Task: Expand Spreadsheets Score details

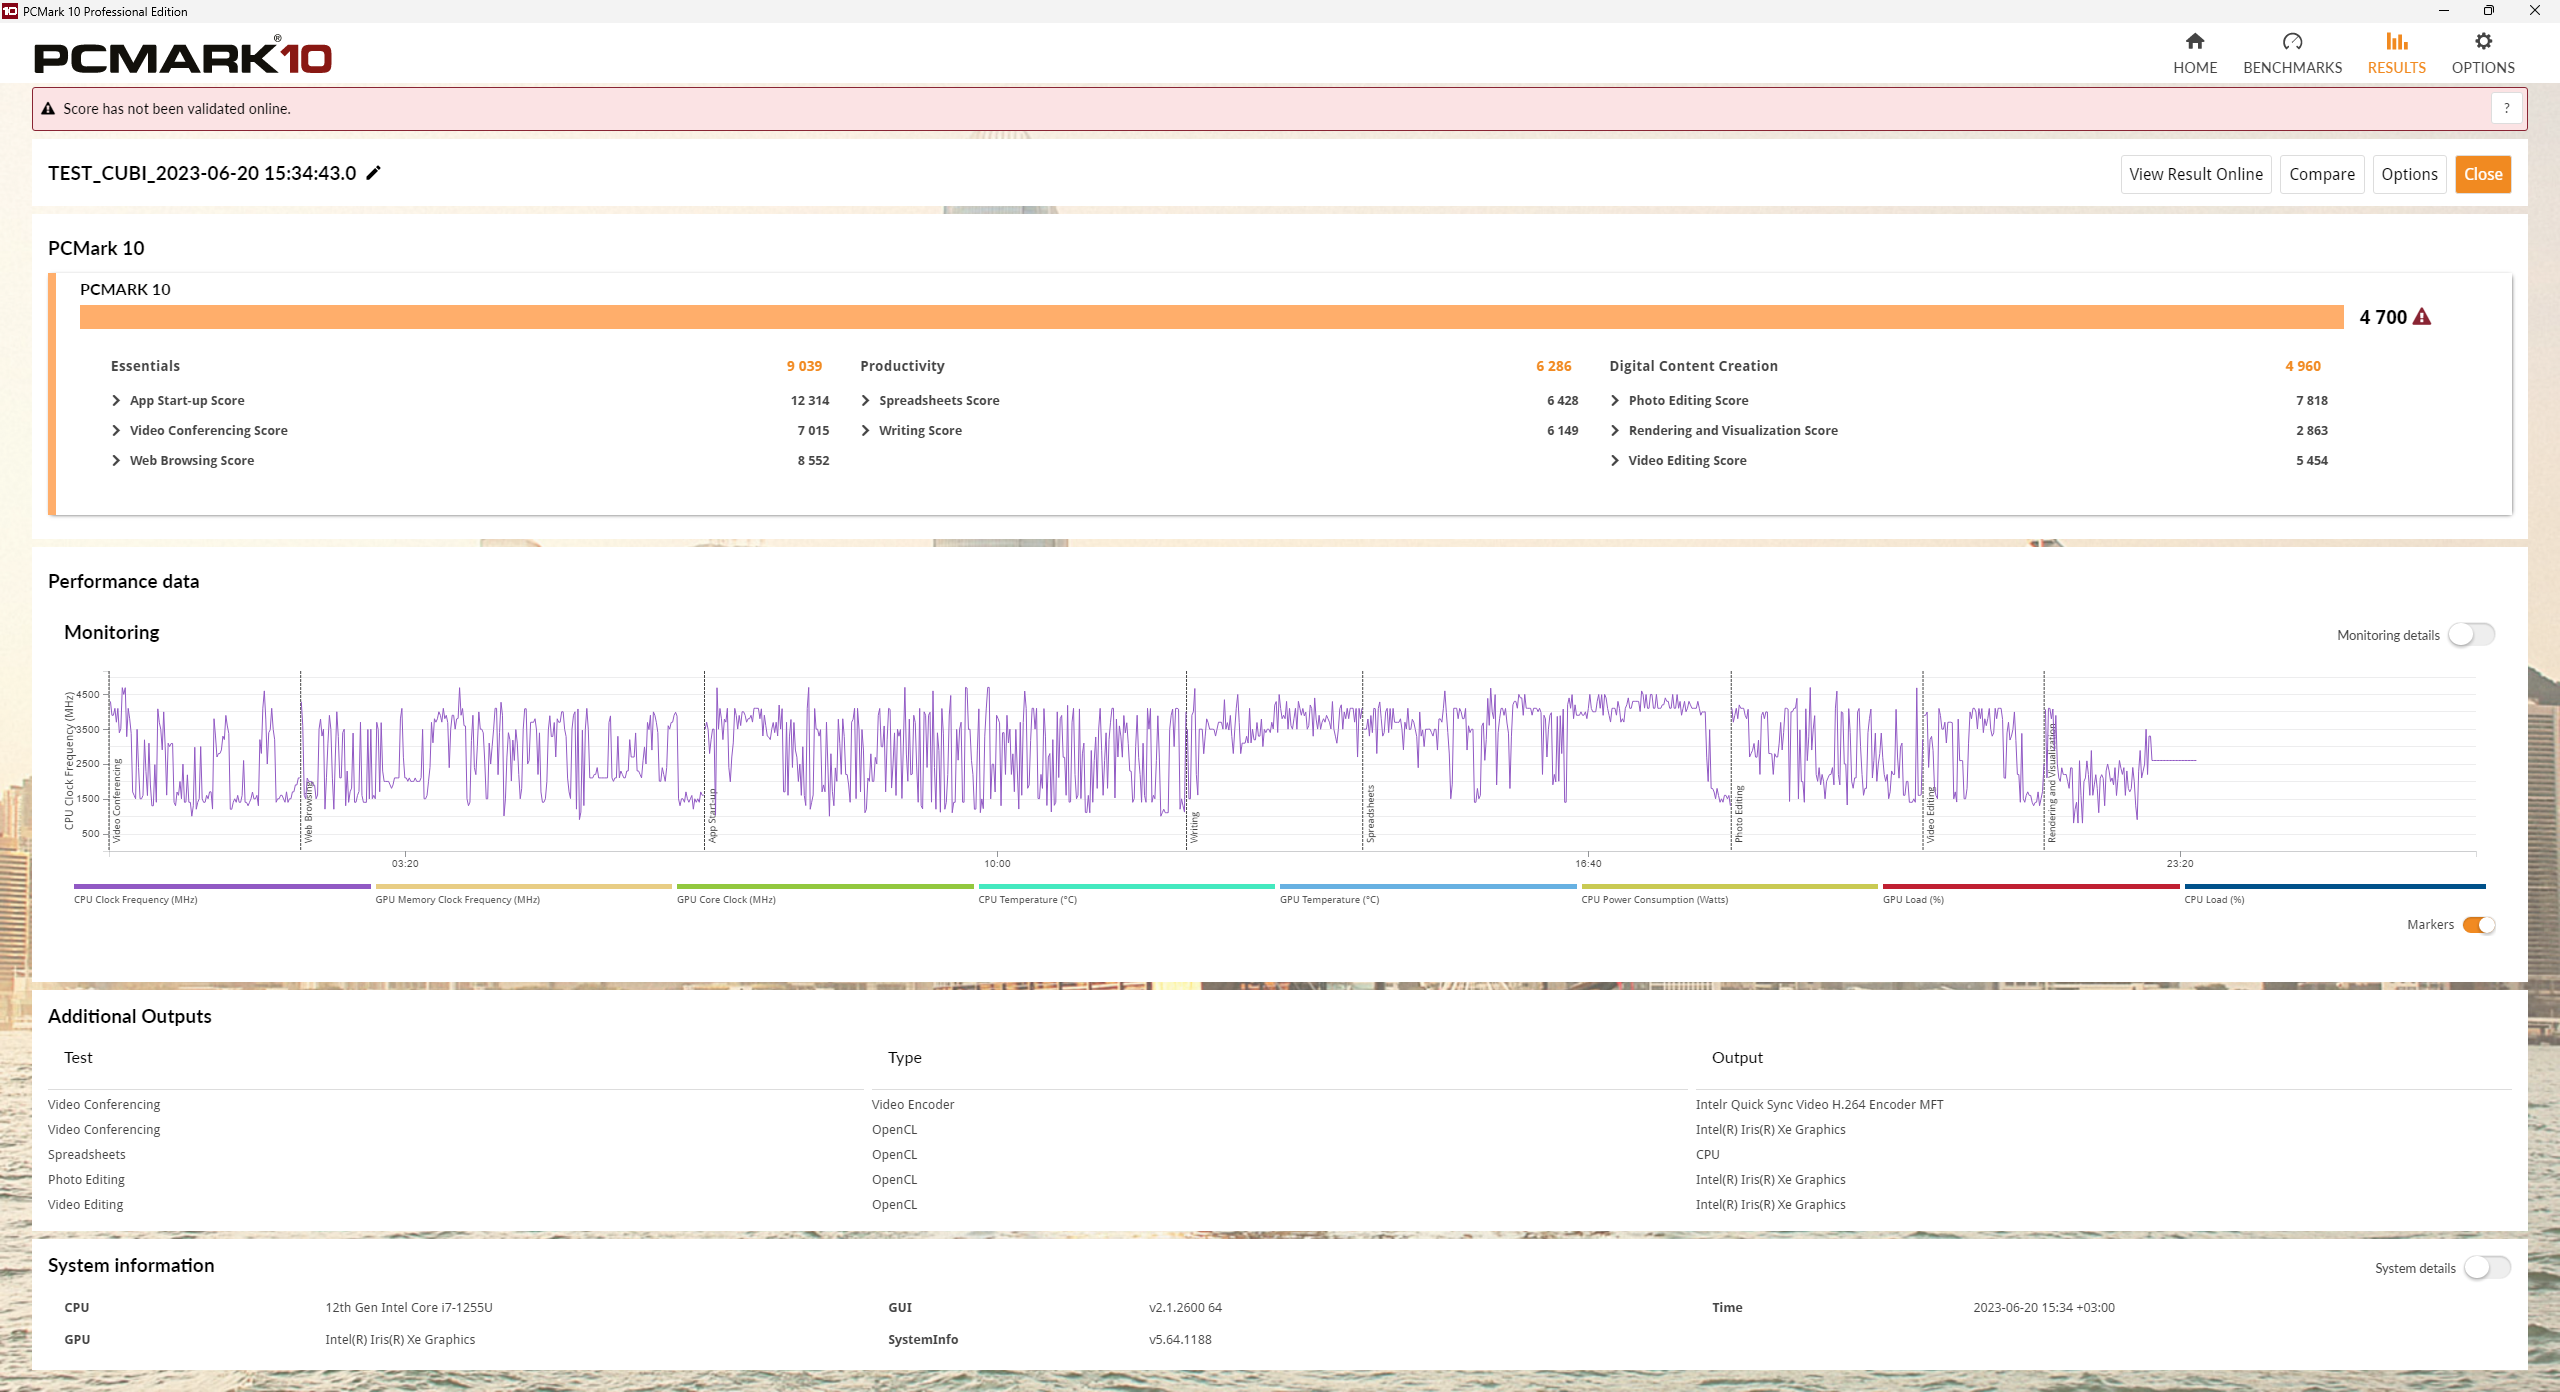Action: (866, 400)
